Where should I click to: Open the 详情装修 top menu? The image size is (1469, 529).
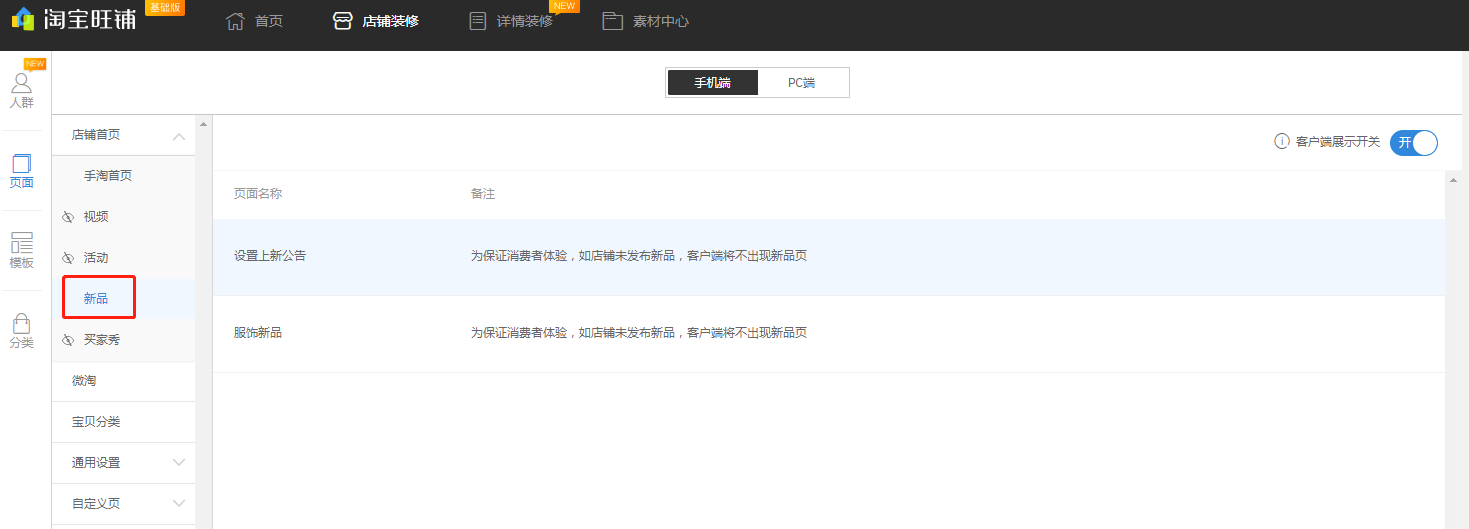(524, 21)
